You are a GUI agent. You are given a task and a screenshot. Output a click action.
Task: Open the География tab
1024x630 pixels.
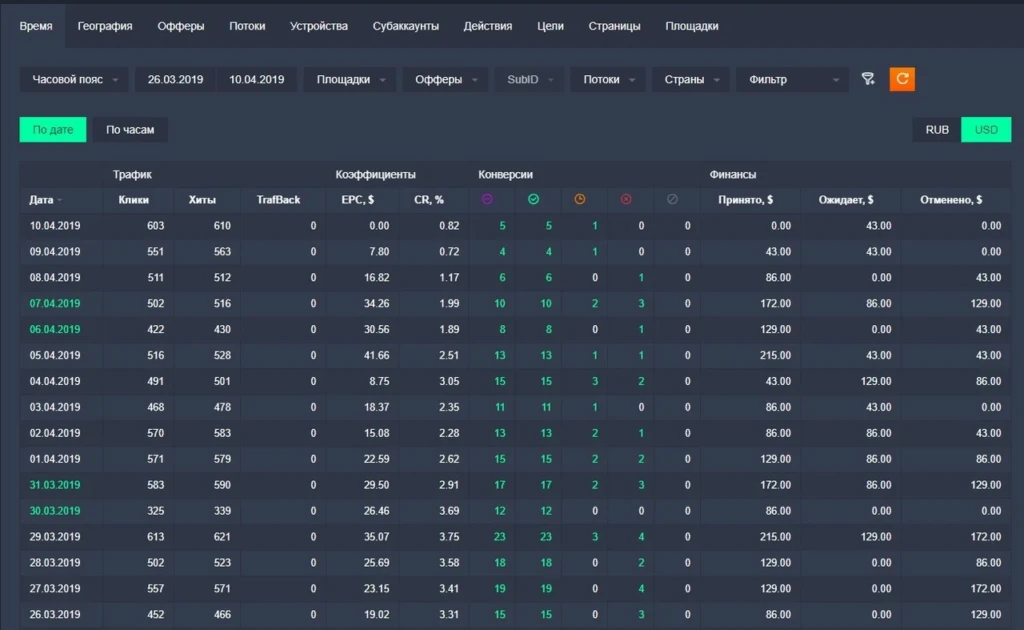104,26
